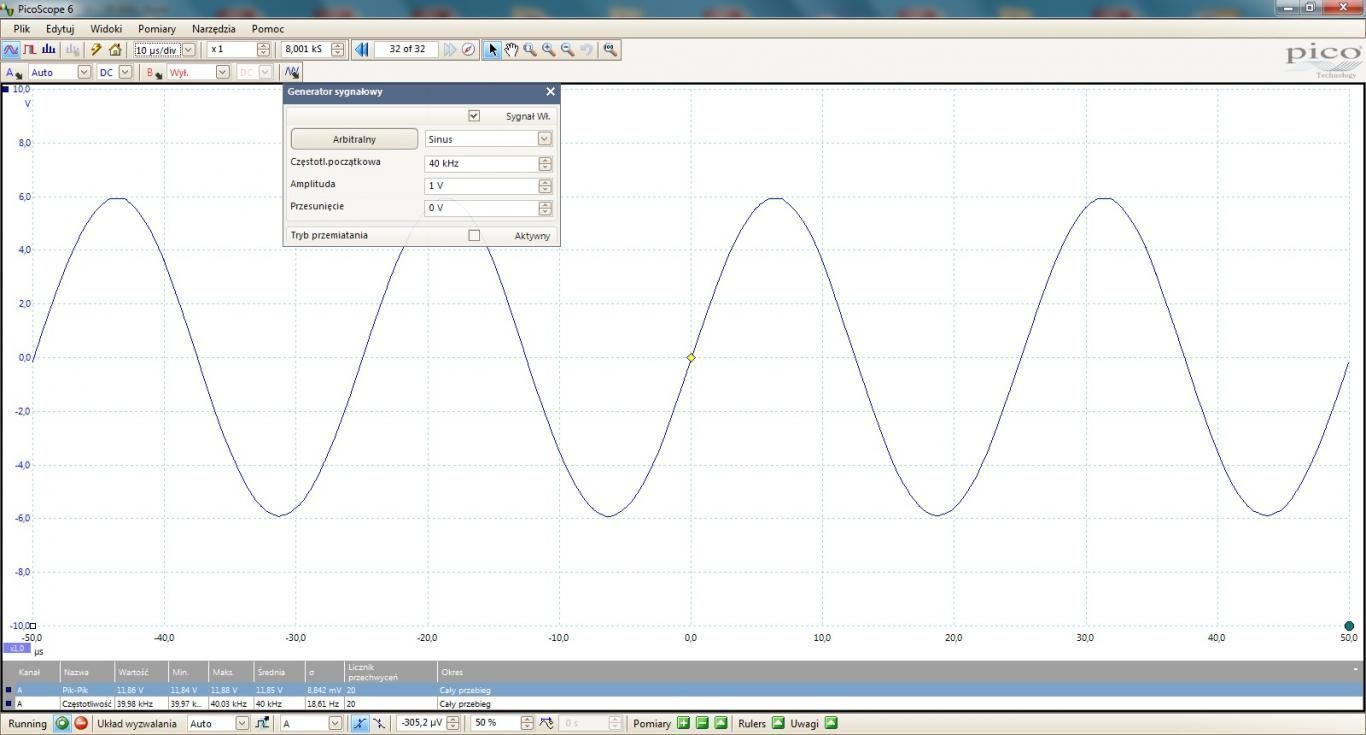Adjust the 40 kHz frequency stepper
Image resolution: width=1366 pixels, height=735 pixels.
tap(545, 163)
